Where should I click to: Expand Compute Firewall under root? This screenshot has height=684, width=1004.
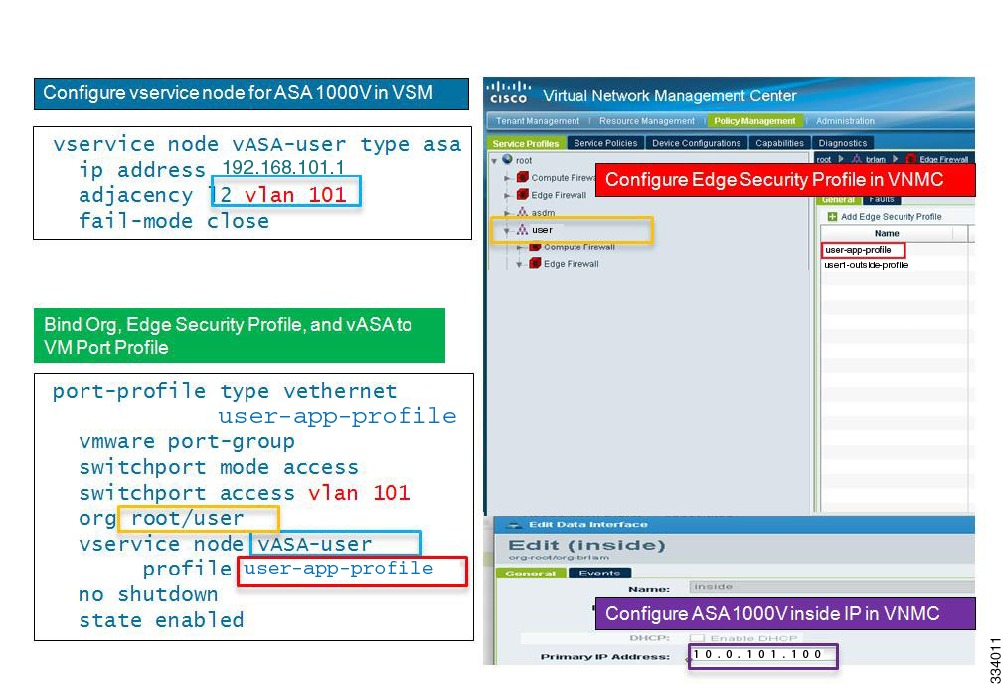point(507,178)
